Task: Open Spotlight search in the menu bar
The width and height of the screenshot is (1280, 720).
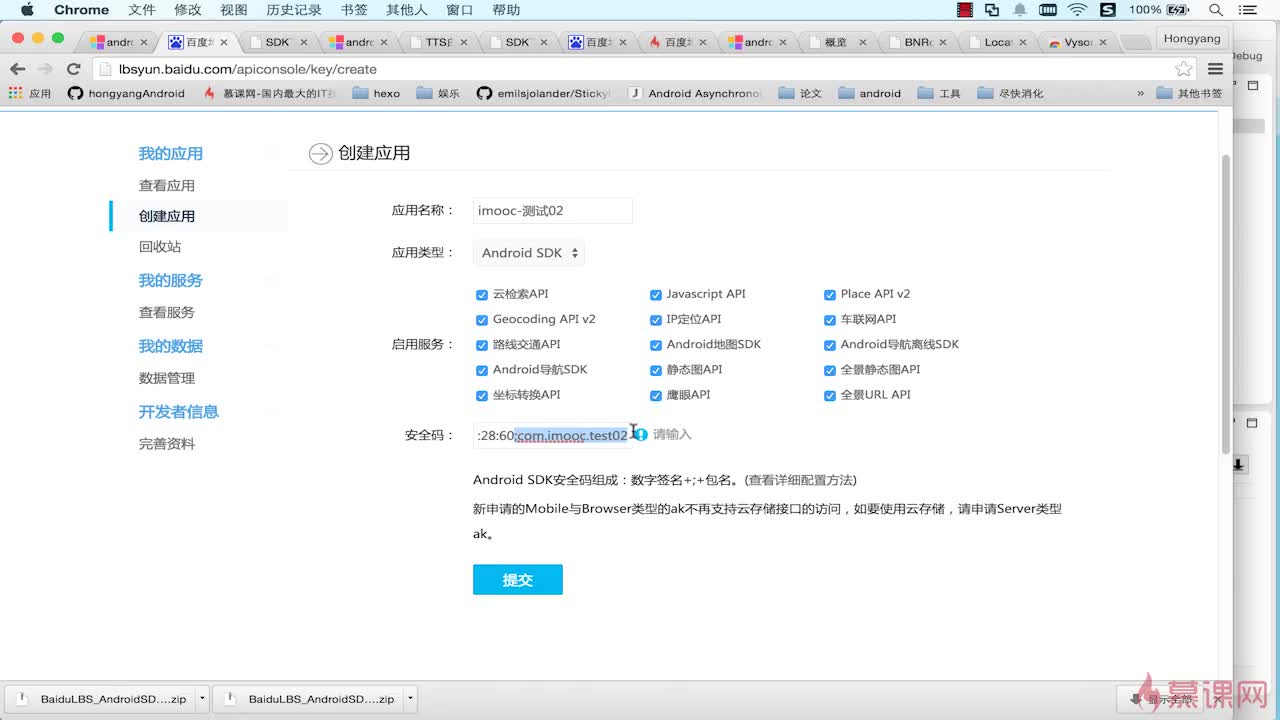Action: point(1216,10)
